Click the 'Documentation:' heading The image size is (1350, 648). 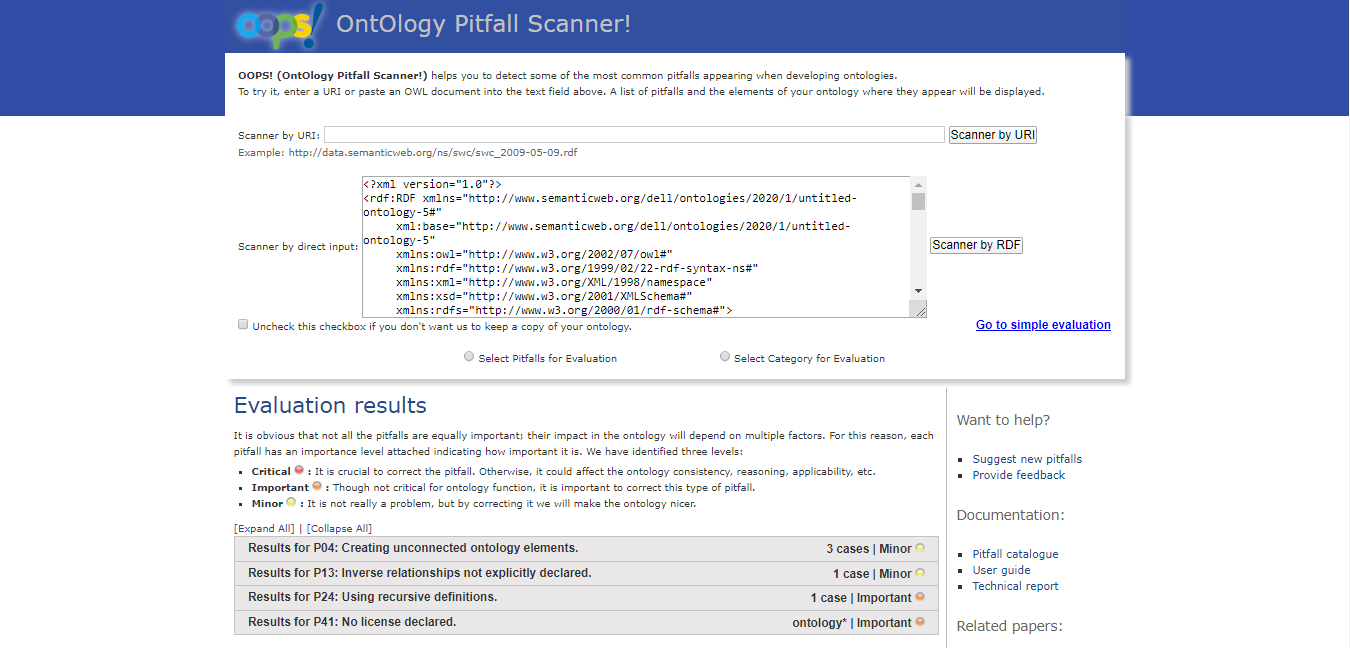coord(1010,515)
